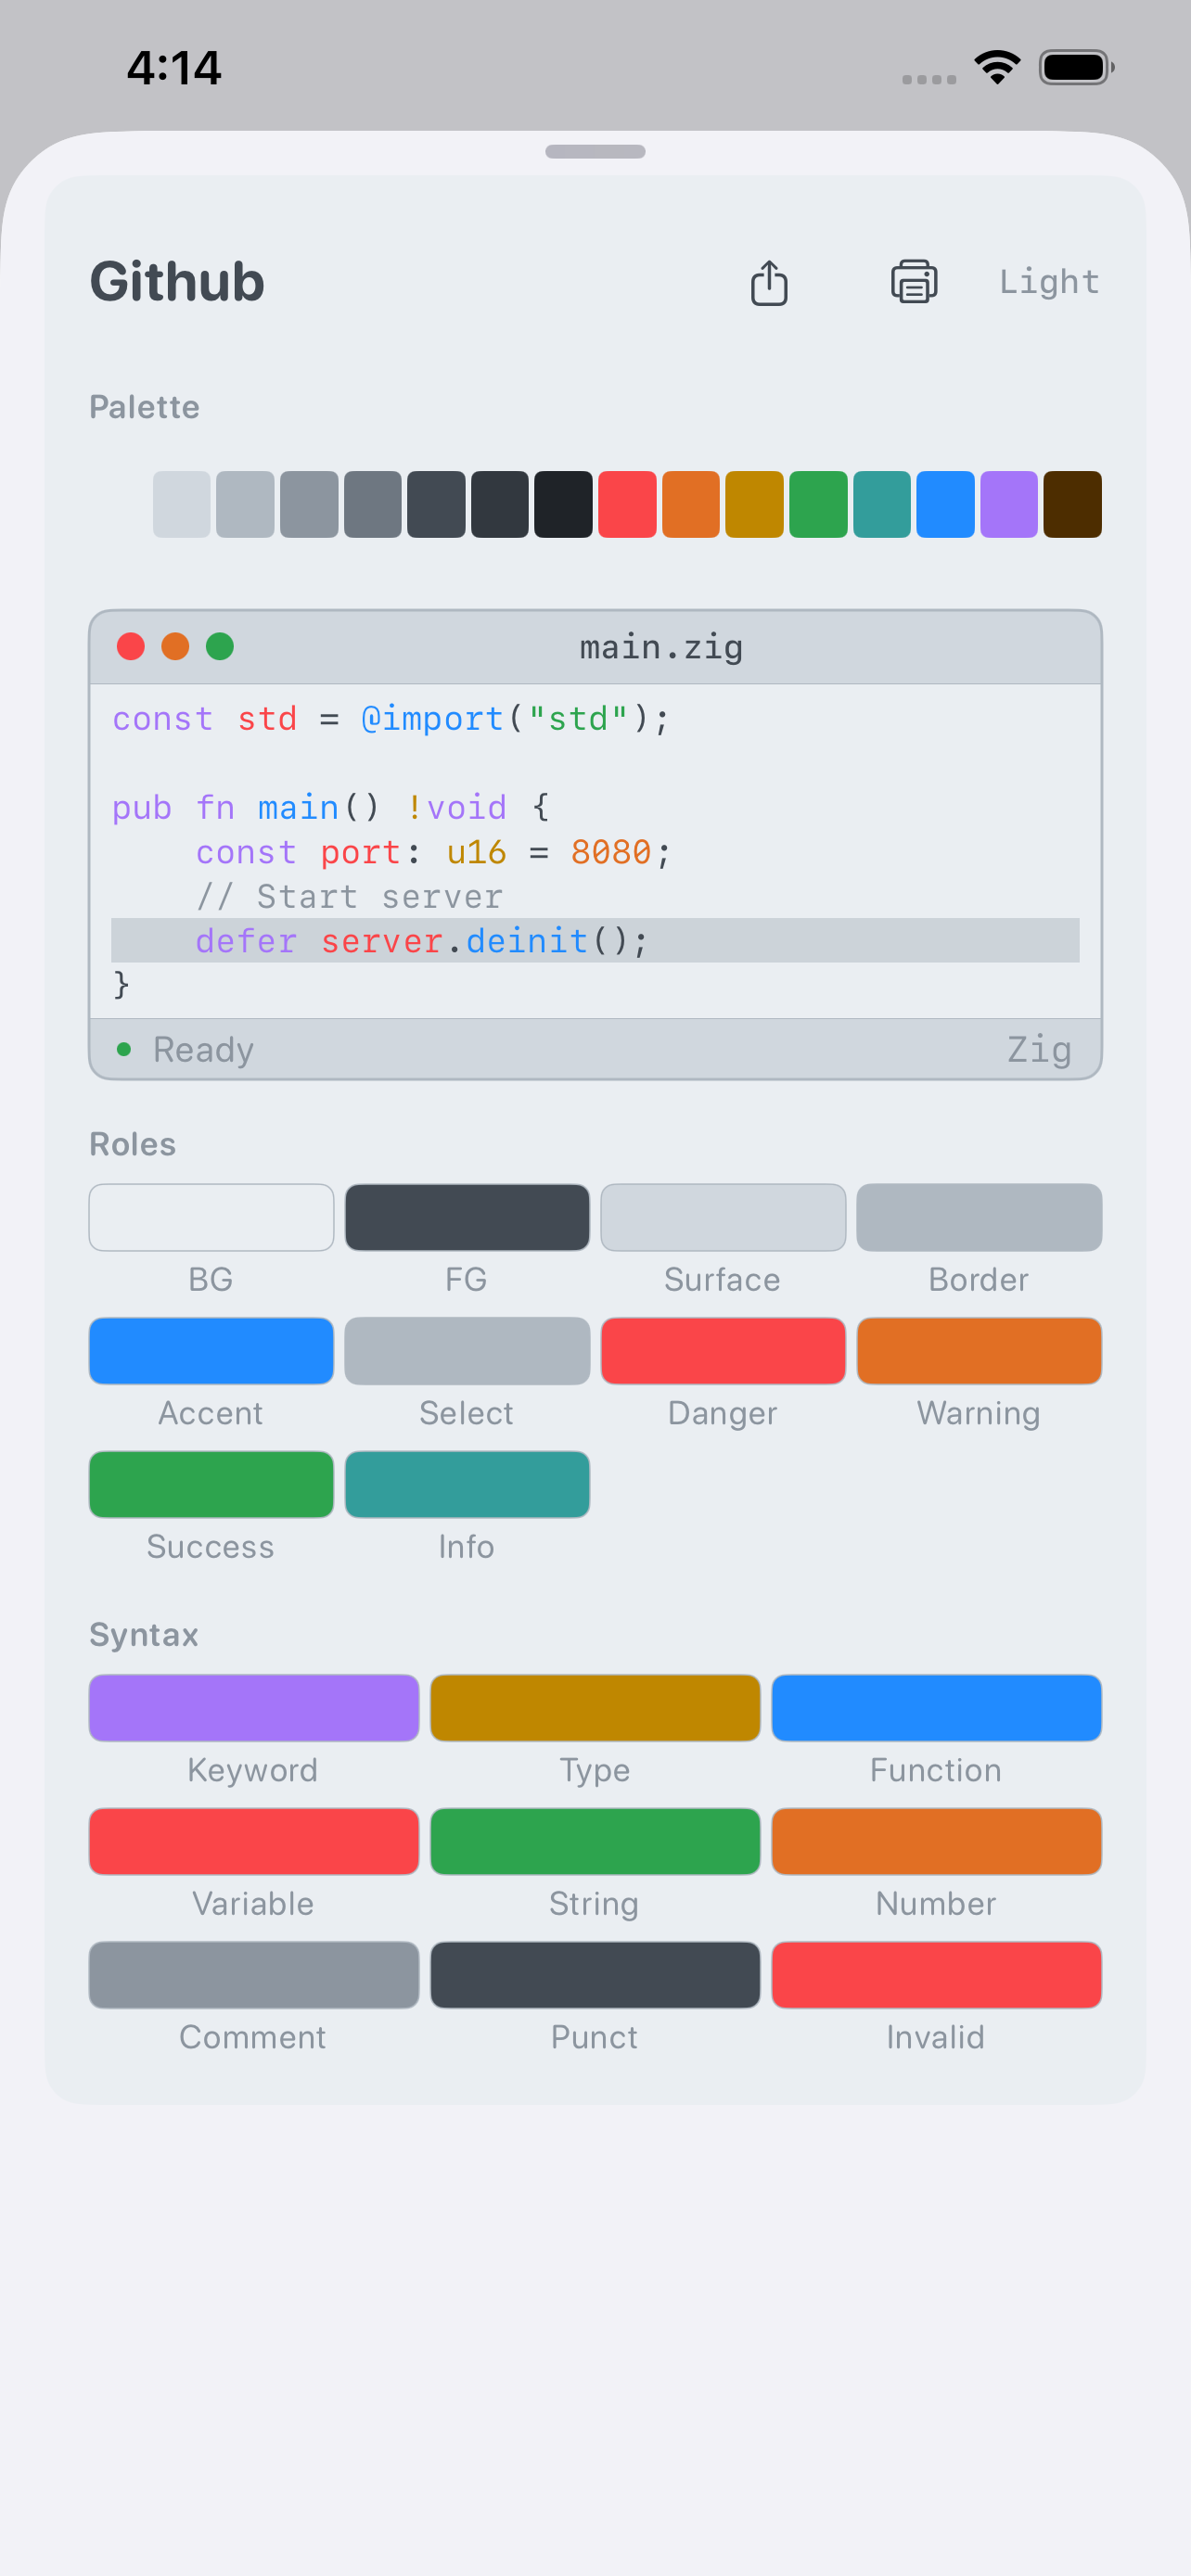
Task: Tap the print icon in the header
Action: [x=914, y=282]
